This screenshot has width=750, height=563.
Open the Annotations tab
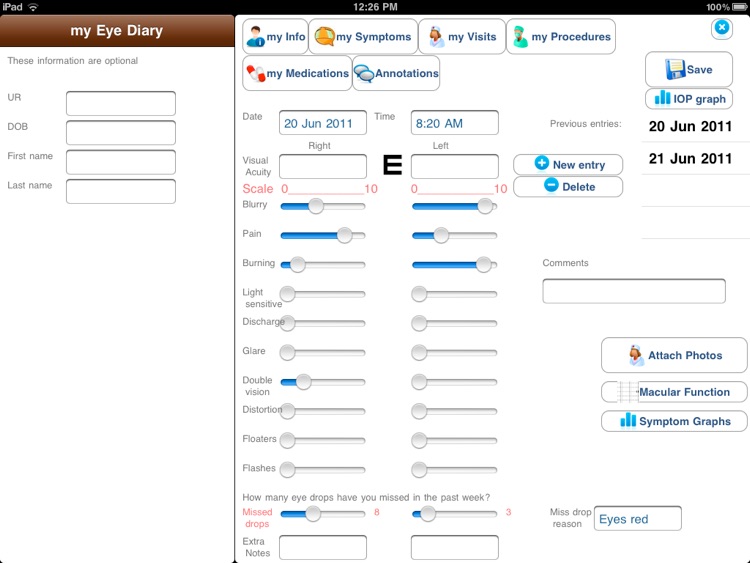click(396, 73)
